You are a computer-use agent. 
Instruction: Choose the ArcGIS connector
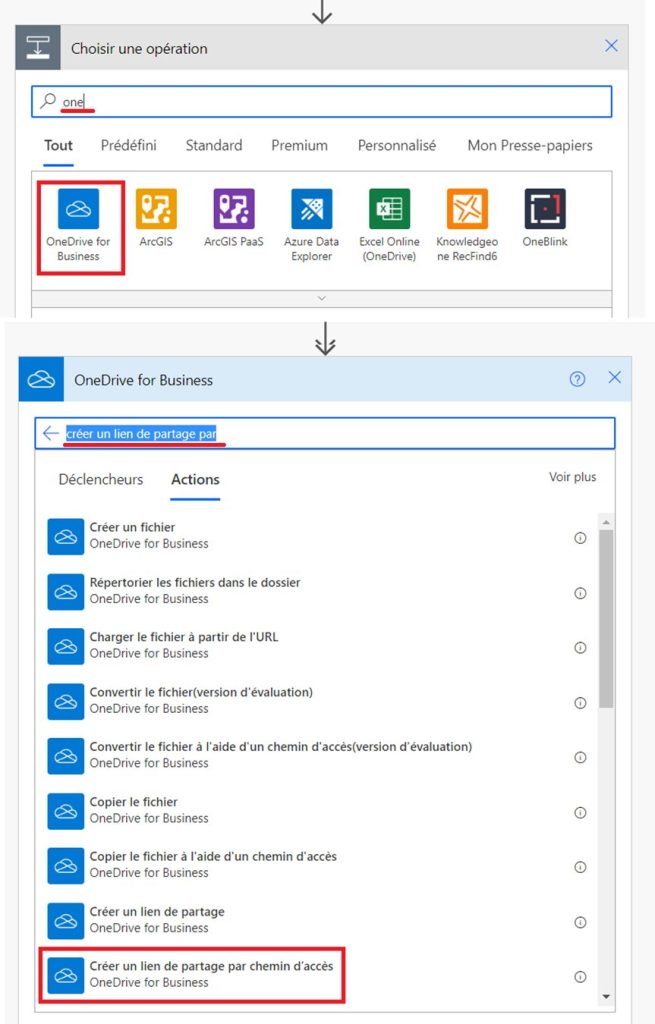(156, 208)
